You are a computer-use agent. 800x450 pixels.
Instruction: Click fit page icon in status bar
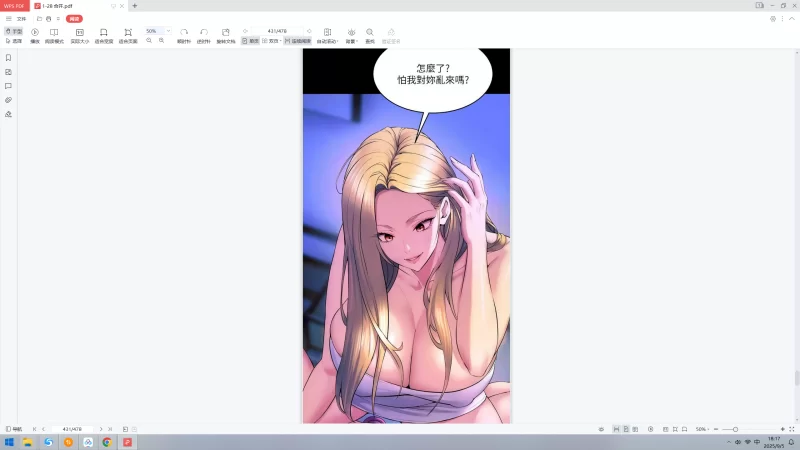(x=675, y=429)
